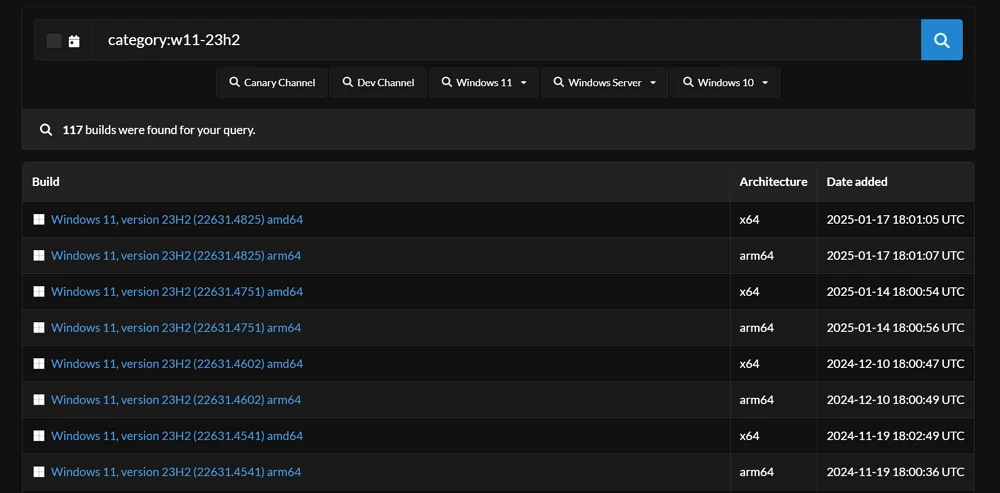This screenshot has width=1000, height=493.
Task: Open the Canary Channel quick search
Action: (272, 82)
